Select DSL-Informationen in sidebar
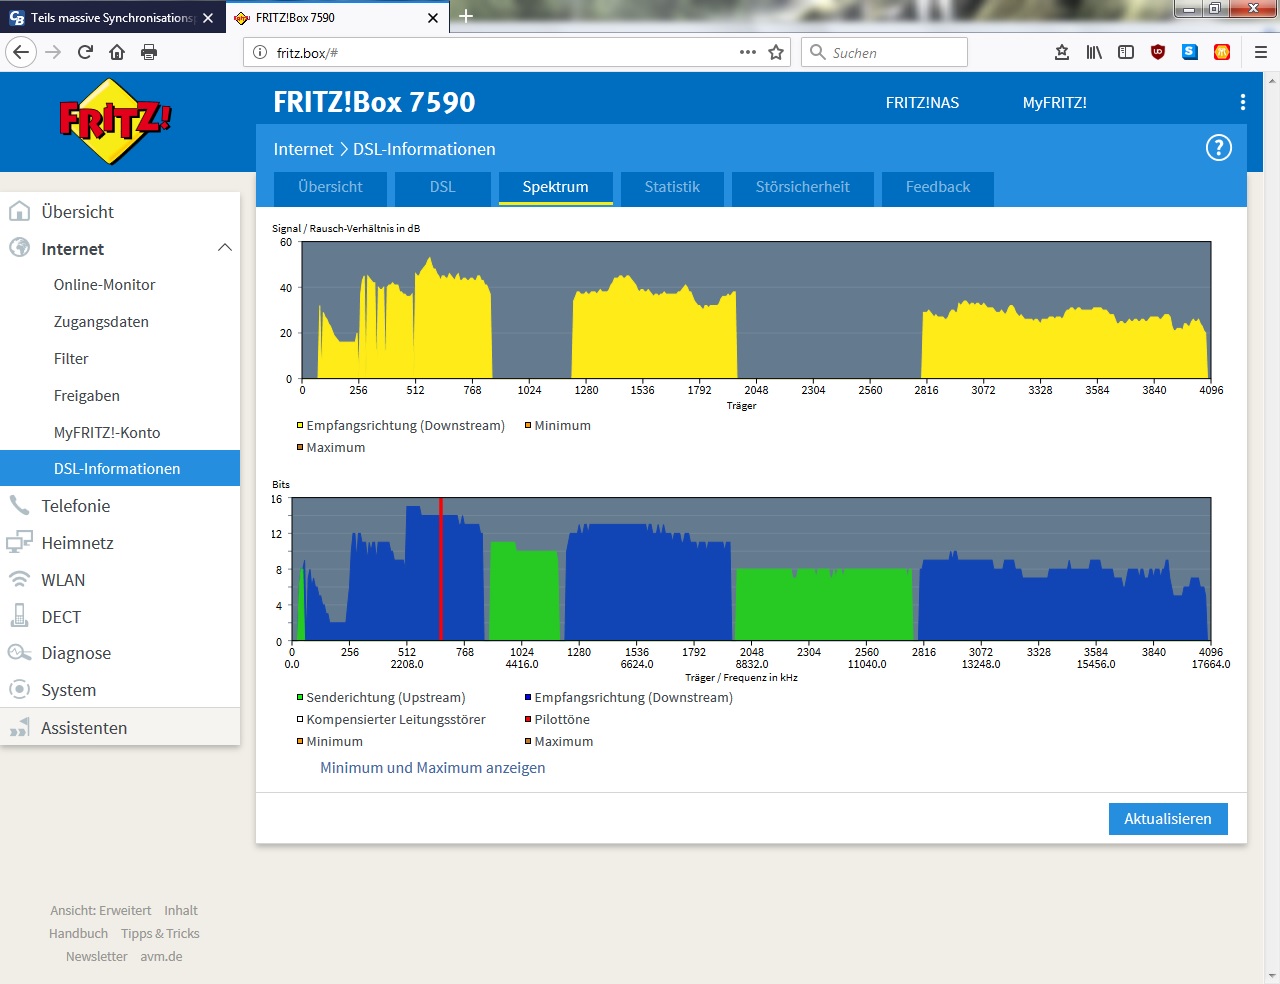This screenshot has height=984, width=1280. click(120, 469)
